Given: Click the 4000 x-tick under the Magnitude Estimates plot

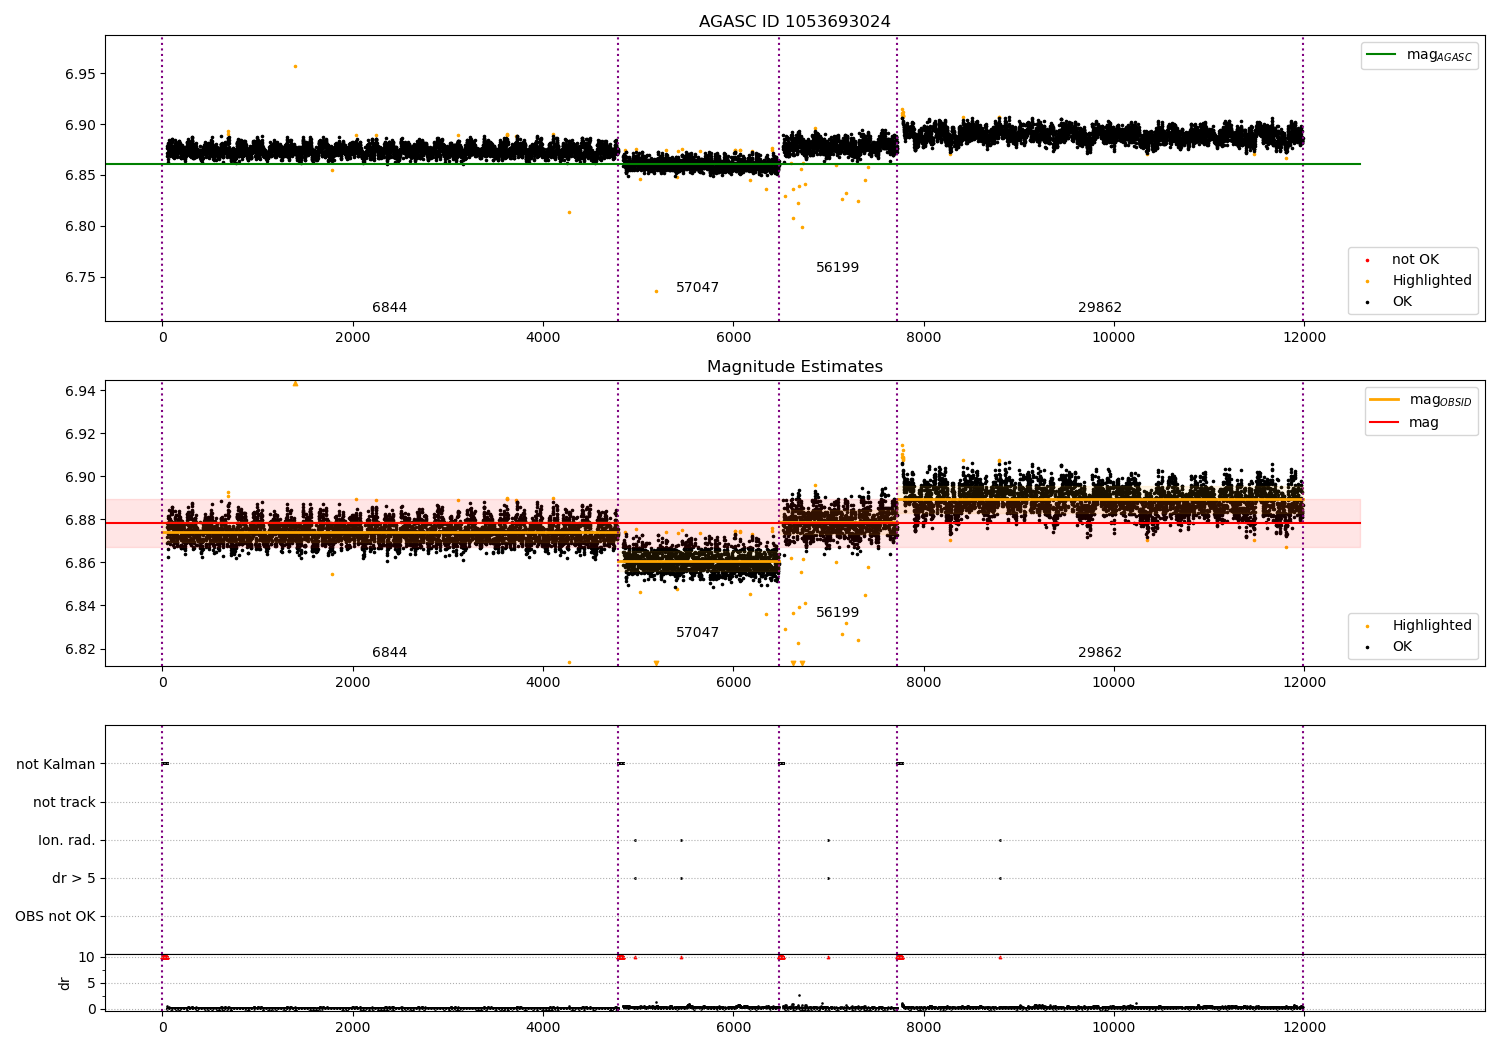Looking at the screenshot, I should pos(543,682).
